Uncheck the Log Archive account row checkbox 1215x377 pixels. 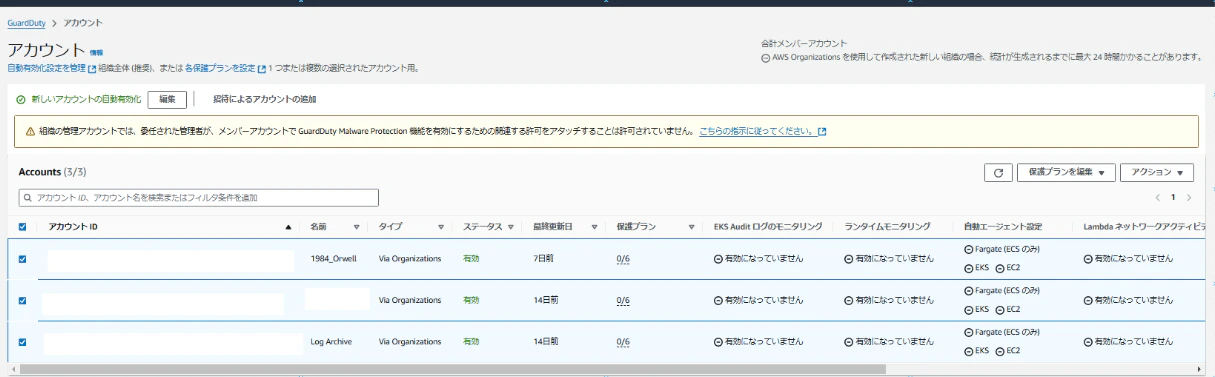pos(23,342)
